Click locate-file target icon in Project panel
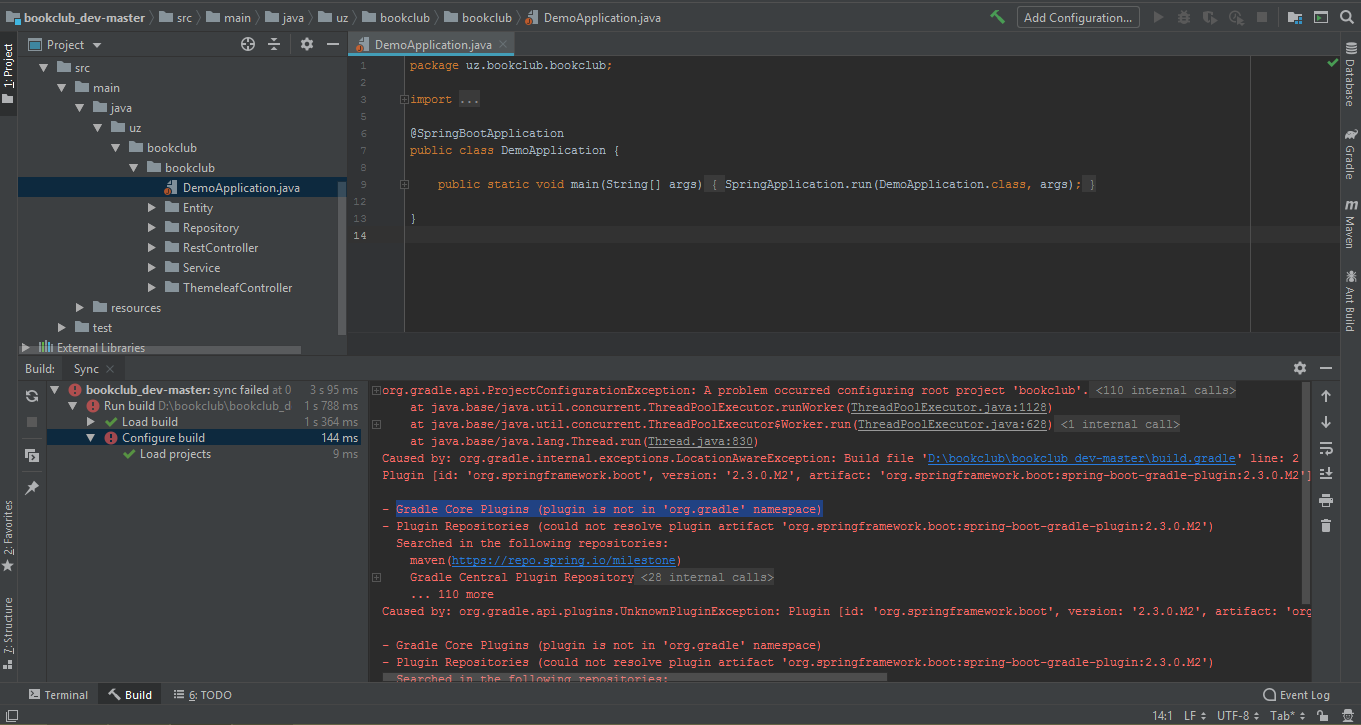Screen dimensions: 1361x725 coord(248,44)
